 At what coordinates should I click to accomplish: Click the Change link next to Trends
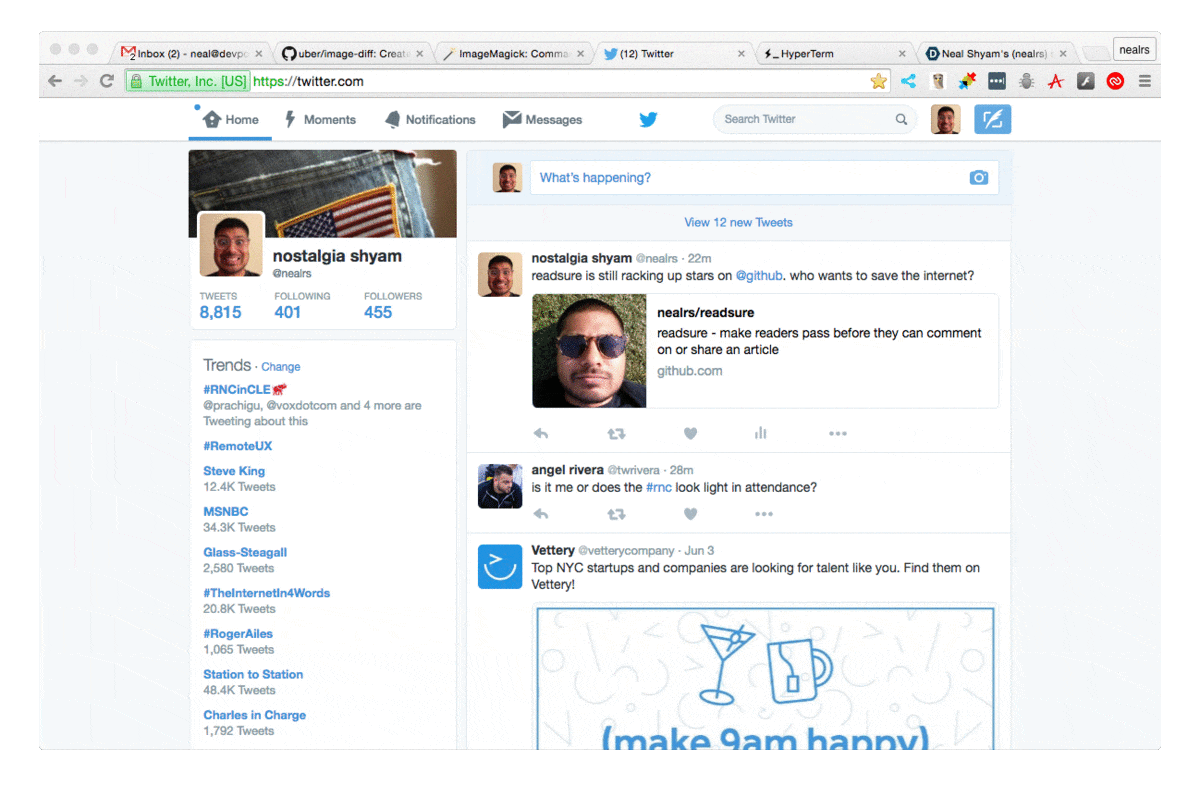click(x=281, y=367)
